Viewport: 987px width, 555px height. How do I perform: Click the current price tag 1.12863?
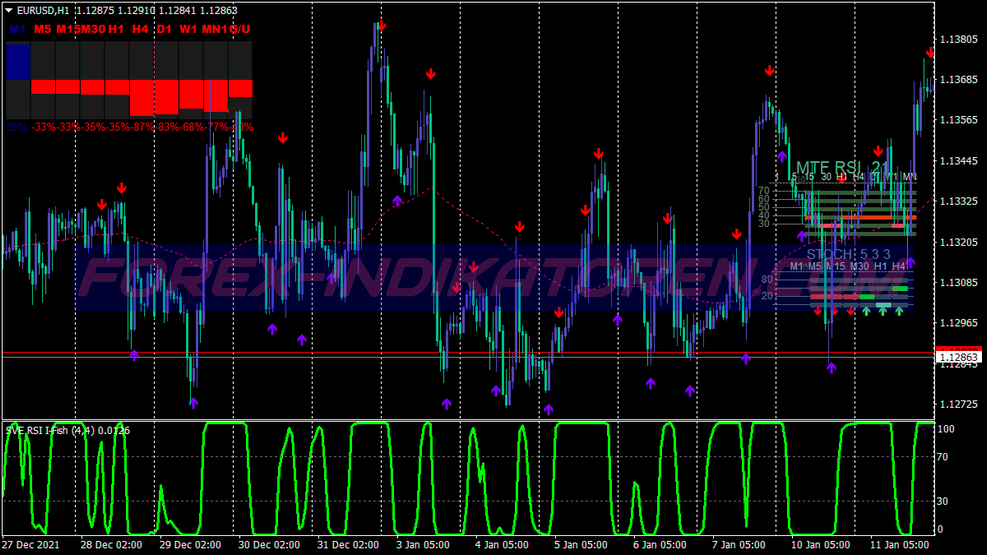pyautogui.click(x=959, y=357)
